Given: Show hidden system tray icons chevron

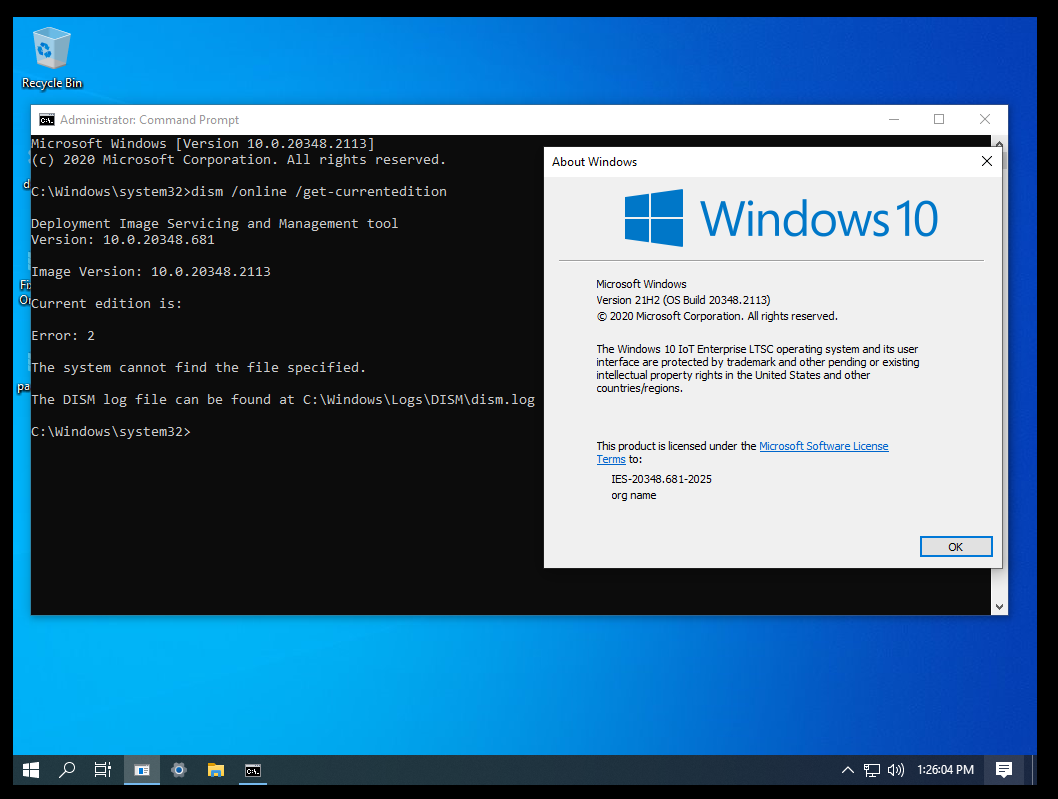Looking at the screenshot, I should pyautogui.click(x=847, y=770).
